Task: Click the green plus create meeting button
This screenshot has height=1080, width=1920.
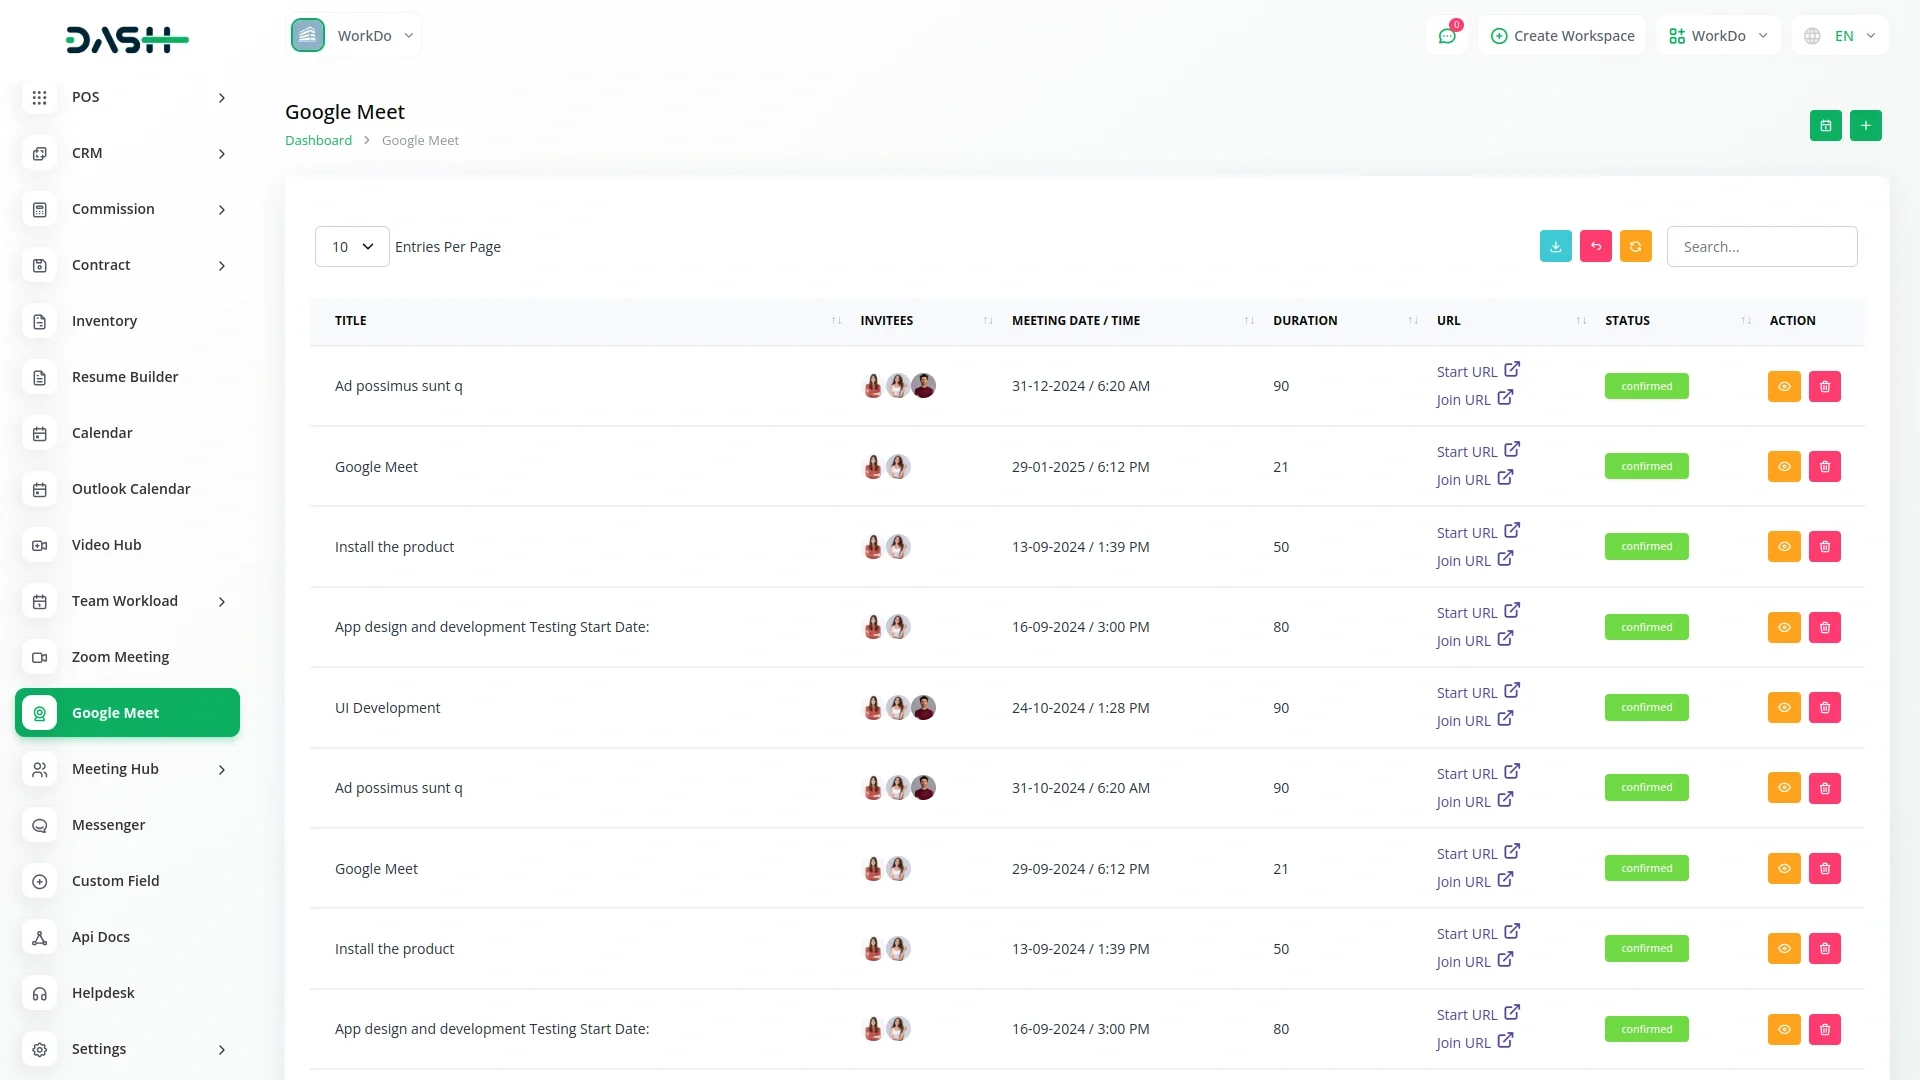Action: [1865, 126]
